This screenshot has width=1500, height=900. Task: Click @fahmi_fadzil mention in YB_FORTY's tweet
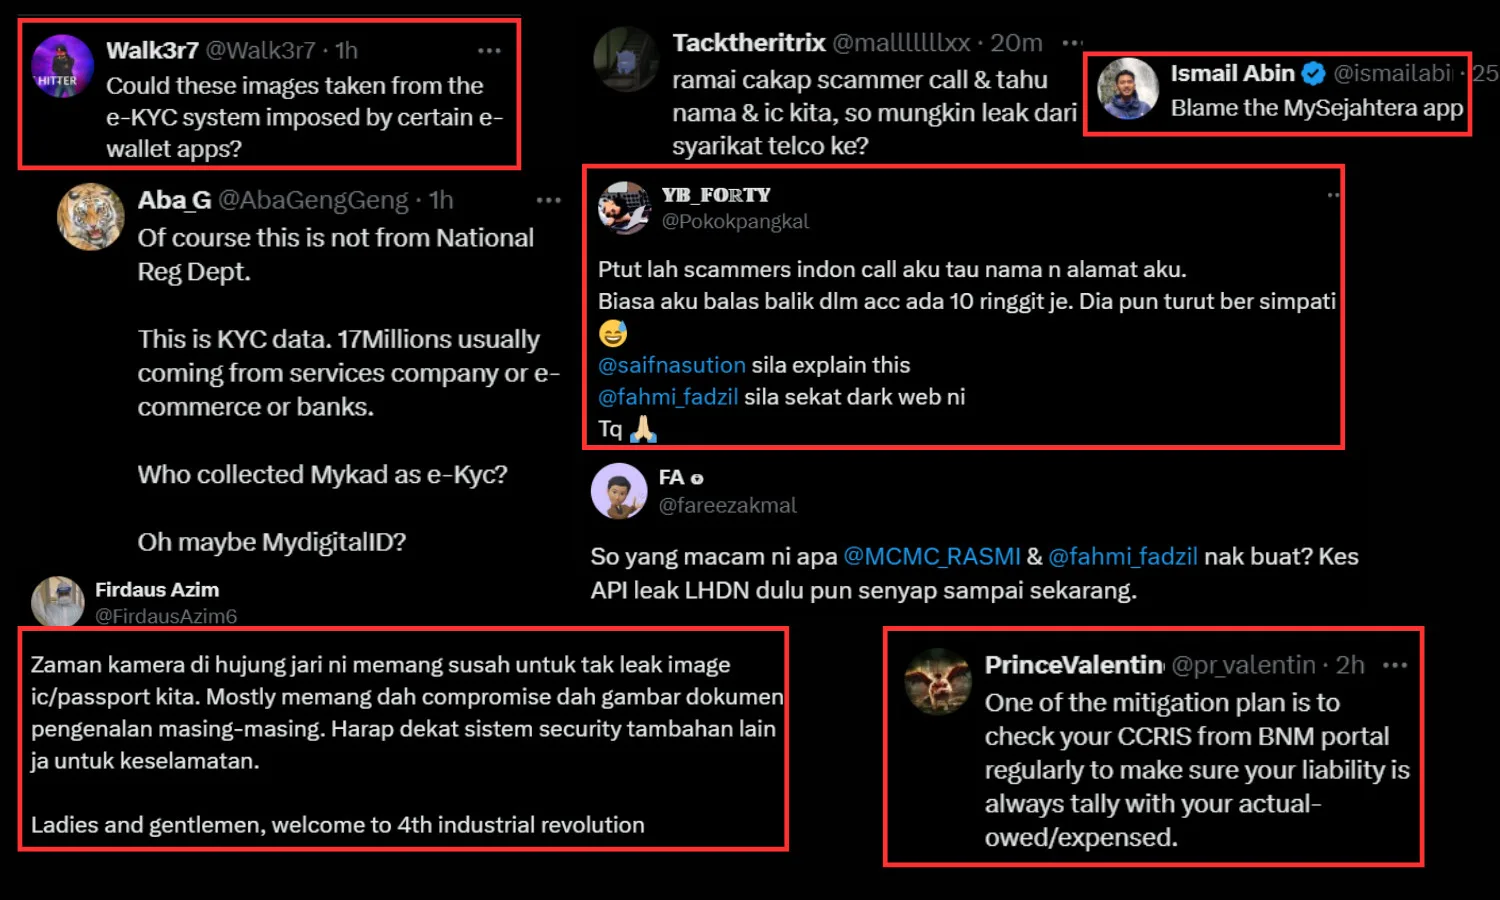pos(668,397)
